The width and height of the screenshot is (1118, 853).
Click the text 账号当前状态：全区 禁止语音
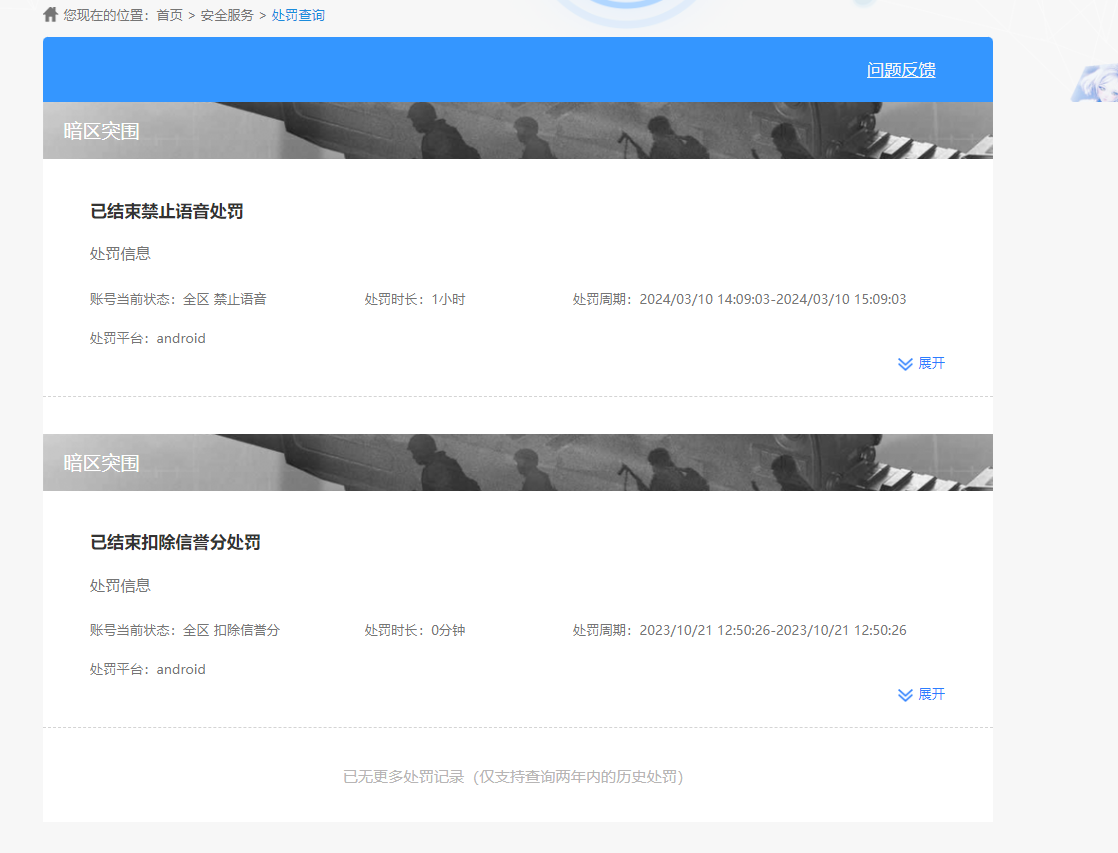coord(178,299)
